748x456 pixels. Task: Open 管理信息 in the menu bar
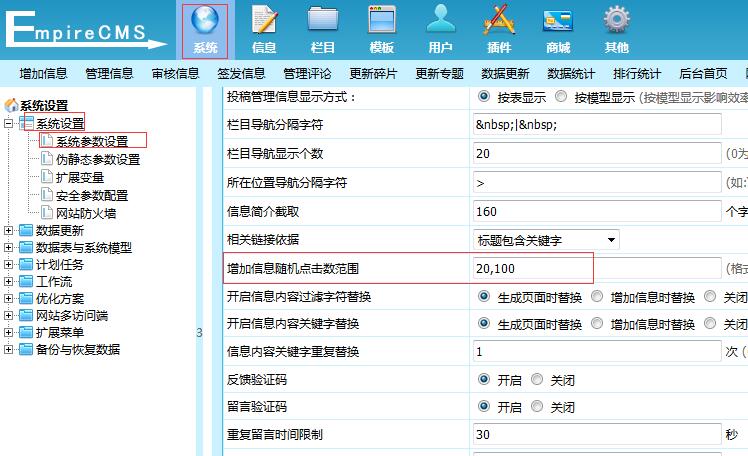(109, 73)
